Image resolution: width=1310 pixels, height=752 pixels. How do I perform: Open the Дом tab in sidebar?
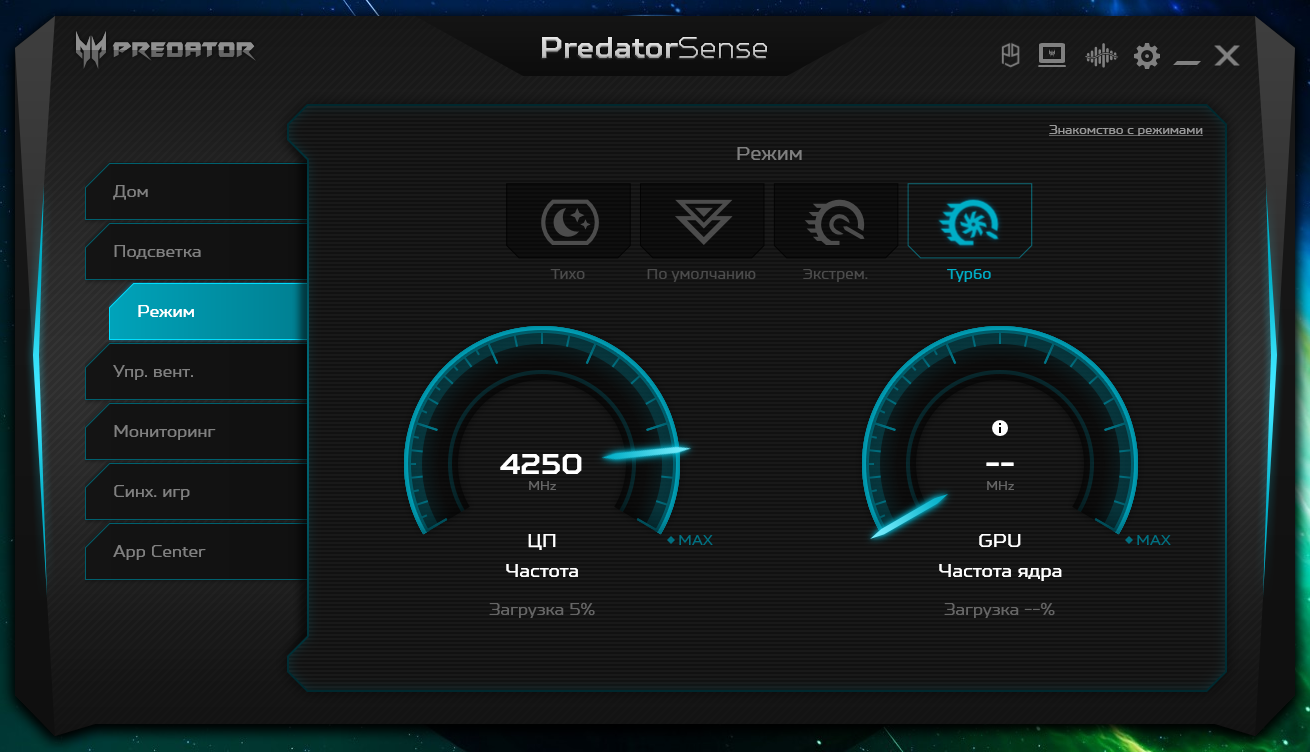point(196,191)
